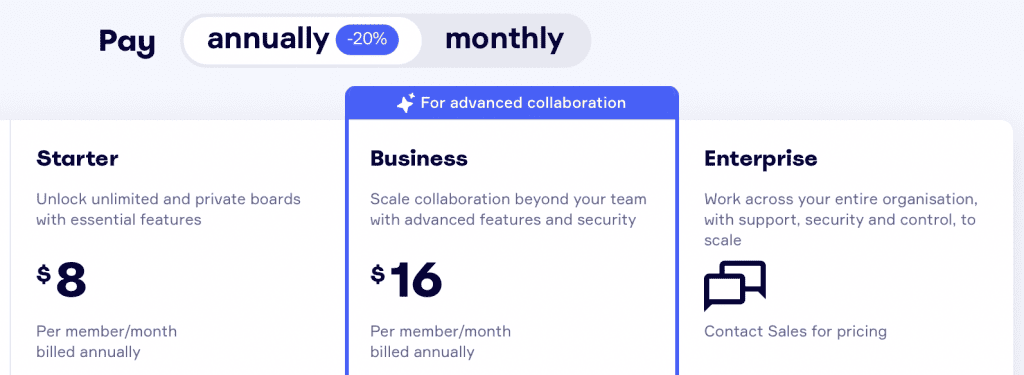Viewport: 1024px width, 375px height.
Task: Click the Starter plan description text
Action: (168, 209)
